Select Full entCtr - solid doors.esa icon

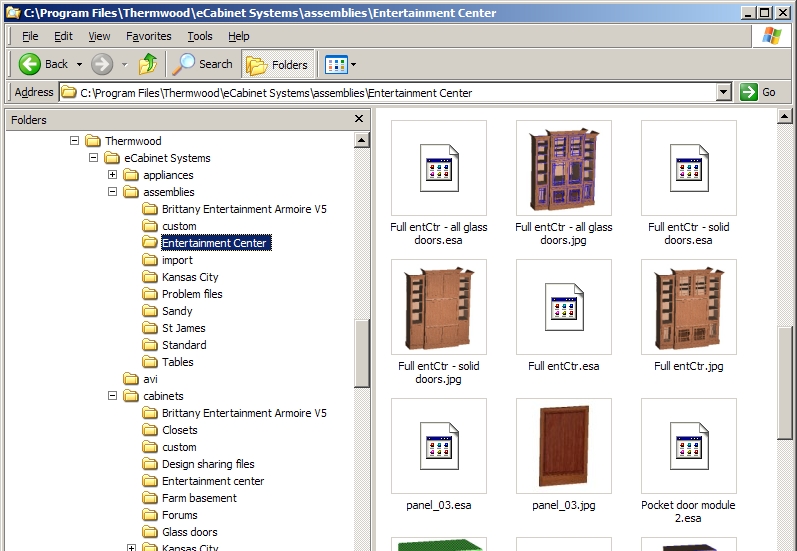click(689, 168)
